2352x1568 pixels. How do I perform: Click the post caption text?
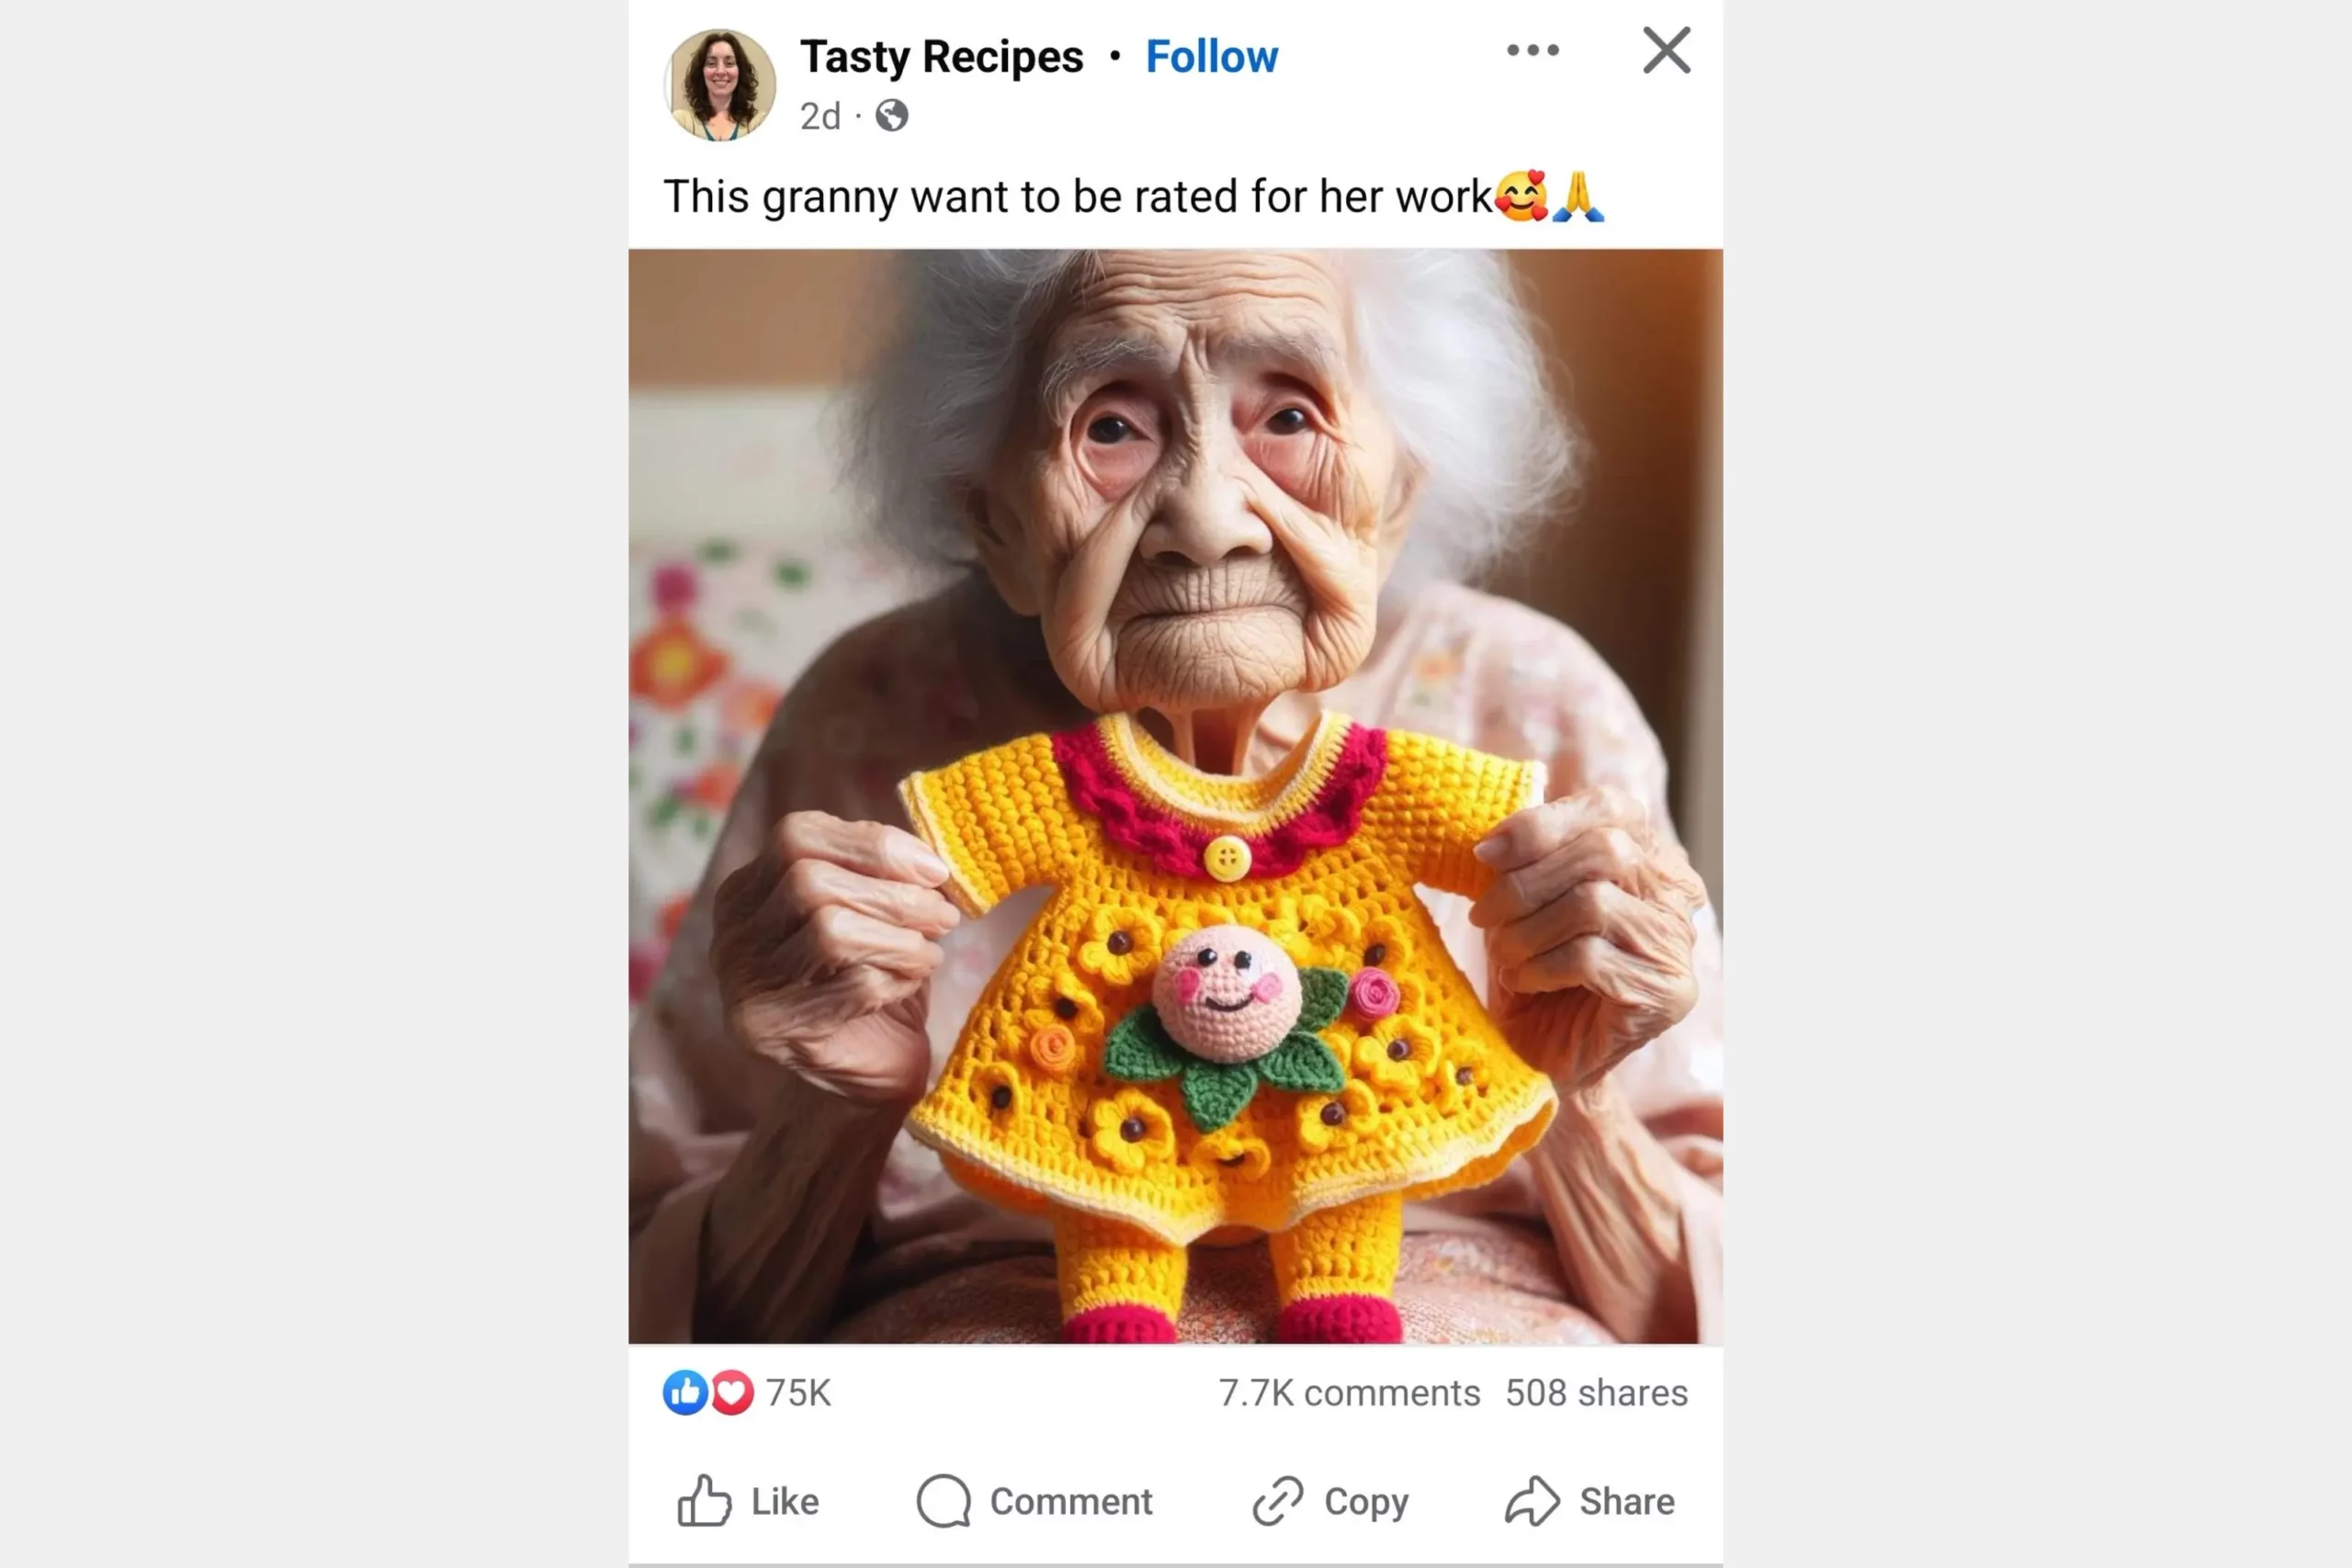tap(1076, 196)
